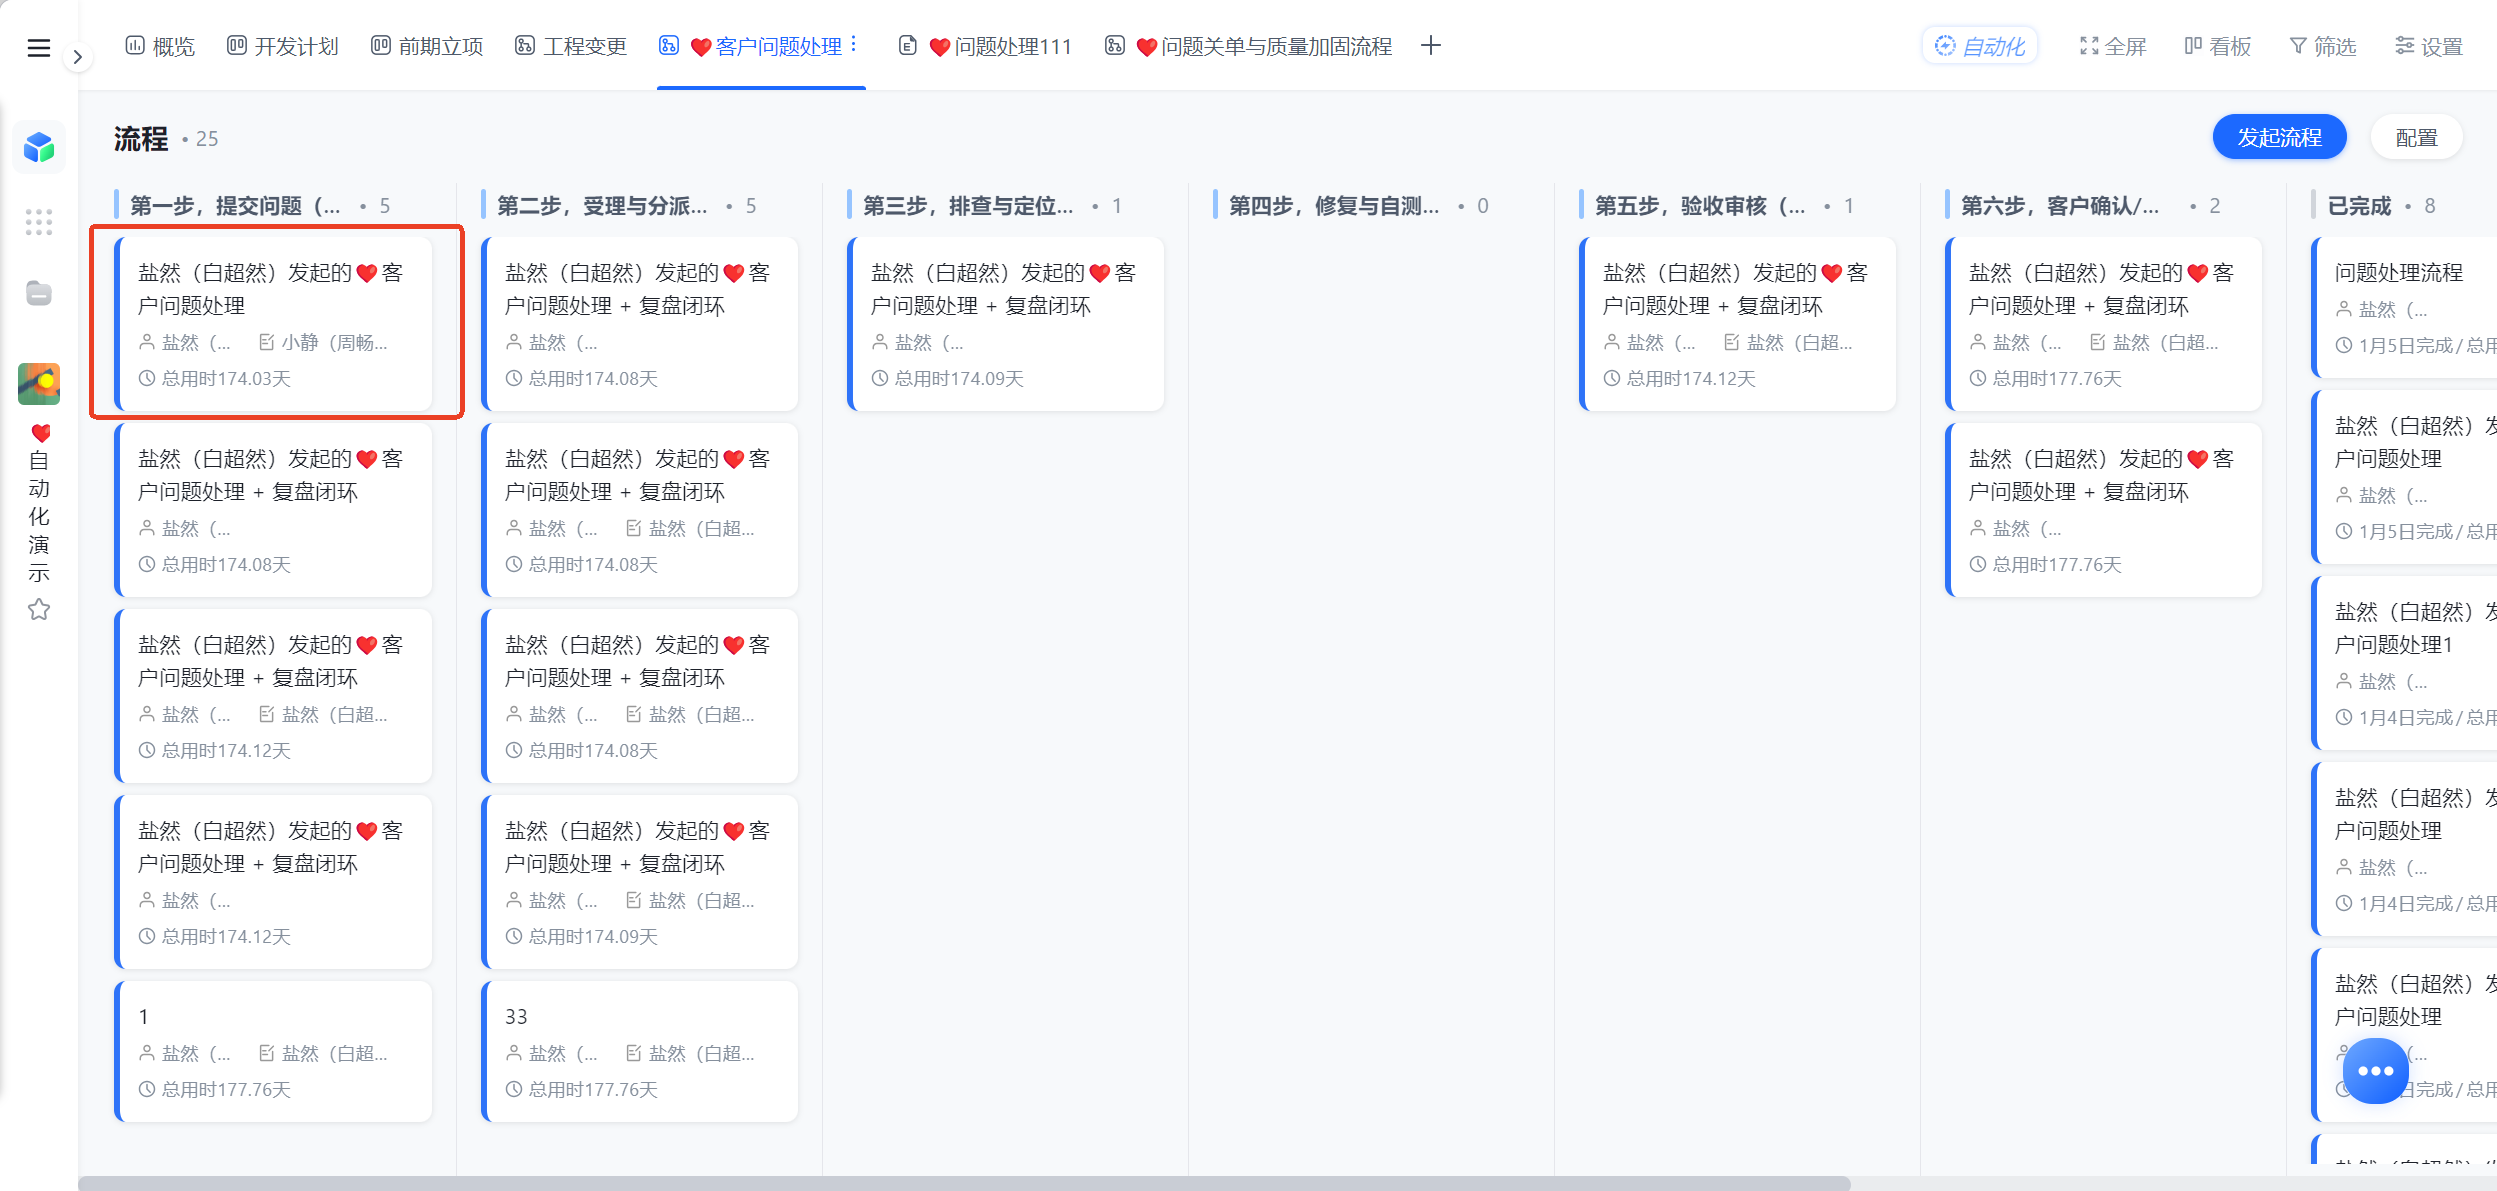Click the 流程 heading
This screenshot has height=1191, width=2497.
[x=141, y=139]
